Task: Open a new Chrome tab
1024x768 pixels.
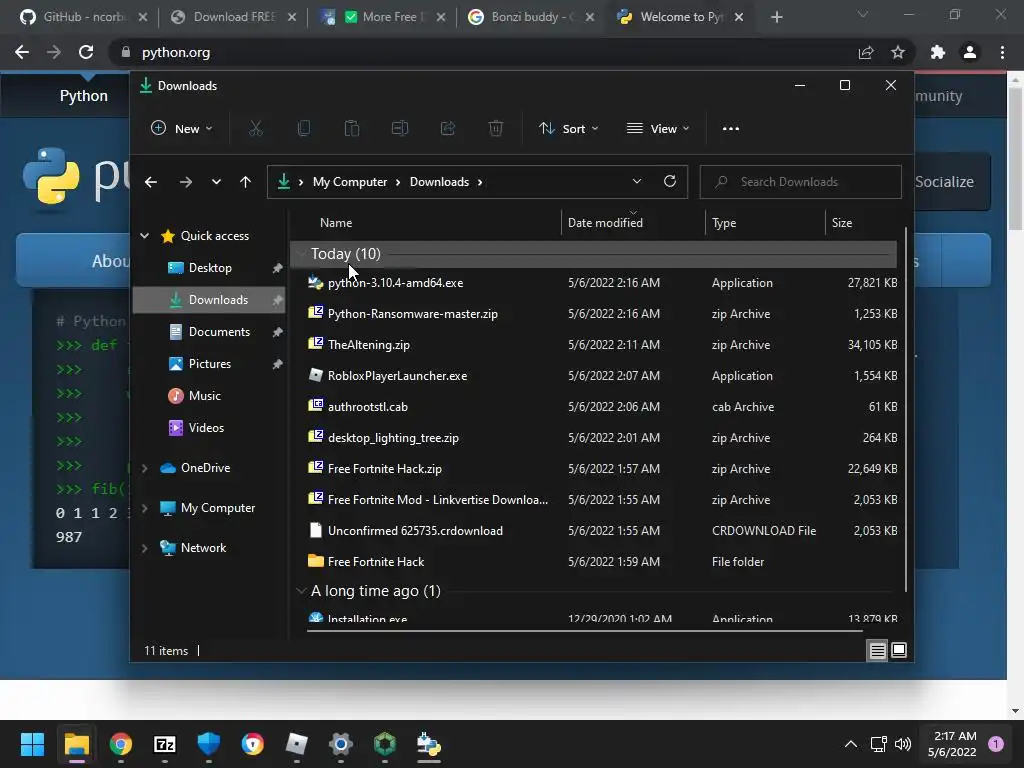Action: 776,17
